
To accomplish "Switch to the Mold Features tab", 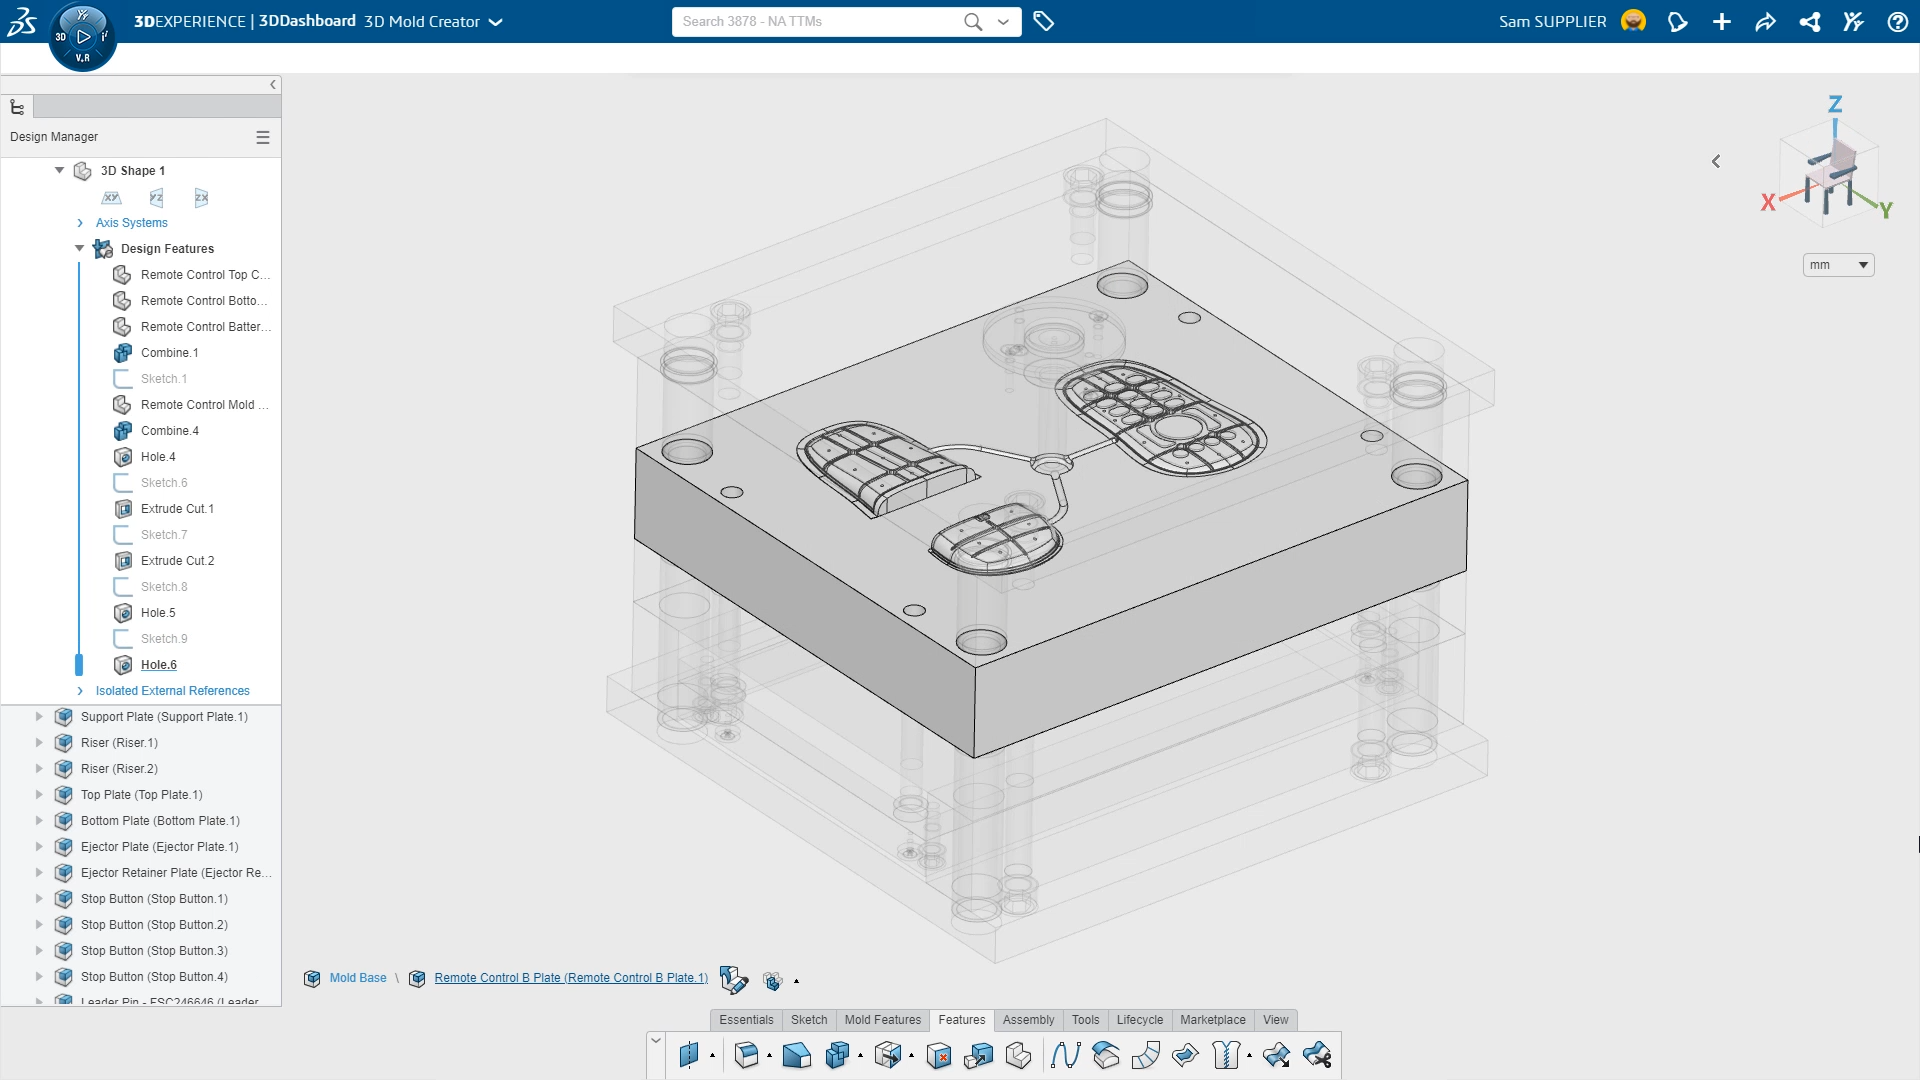I will tap(881, 1019).
